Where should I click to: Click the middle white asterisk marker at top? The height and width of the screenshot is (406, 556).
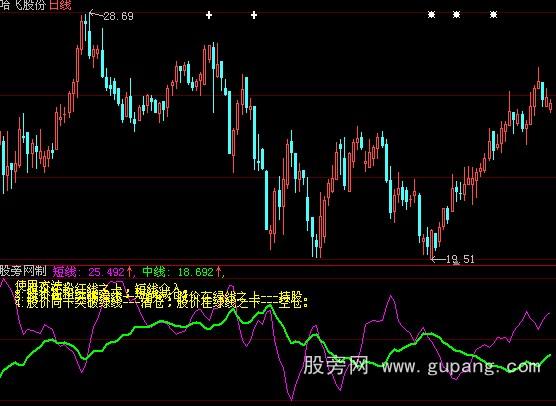tap(456, 15)
